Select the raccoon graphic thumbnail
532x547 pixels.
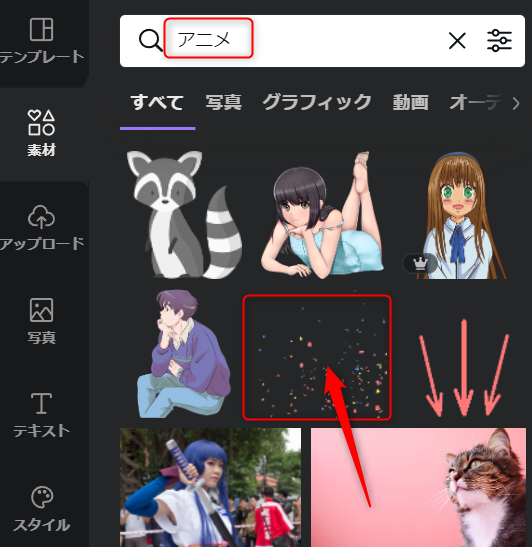pos(184,215)
